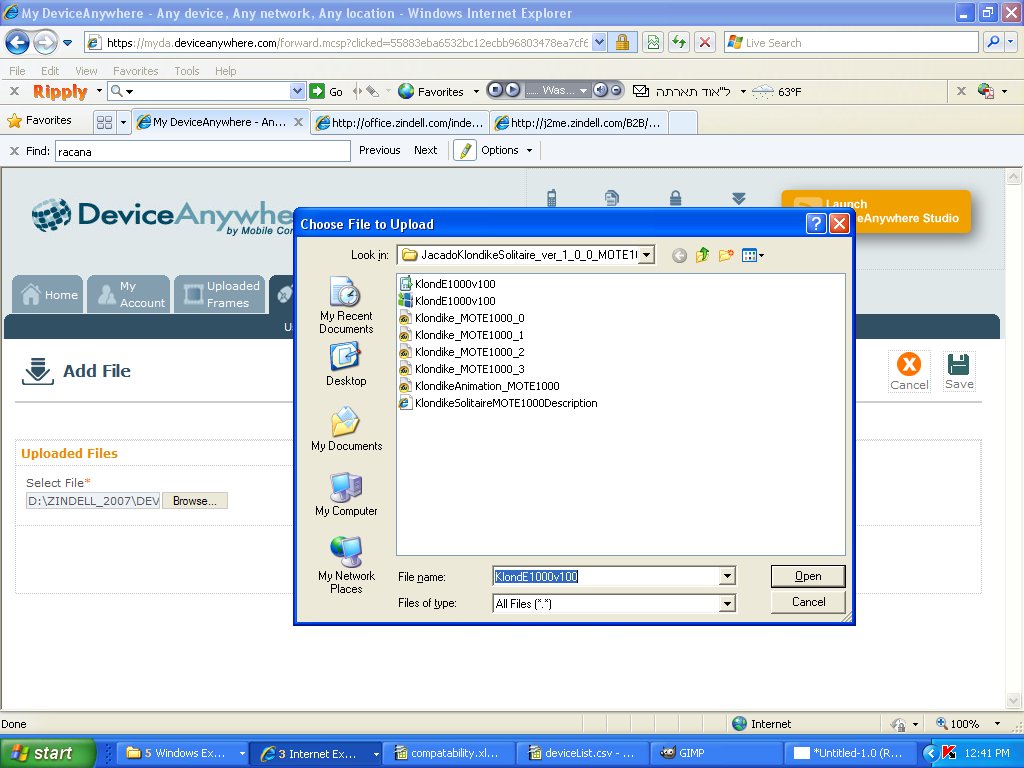This screenshot has height=768, width=1024.
Task: Click the Live Search magnifier icon
Action: (993, 43)
